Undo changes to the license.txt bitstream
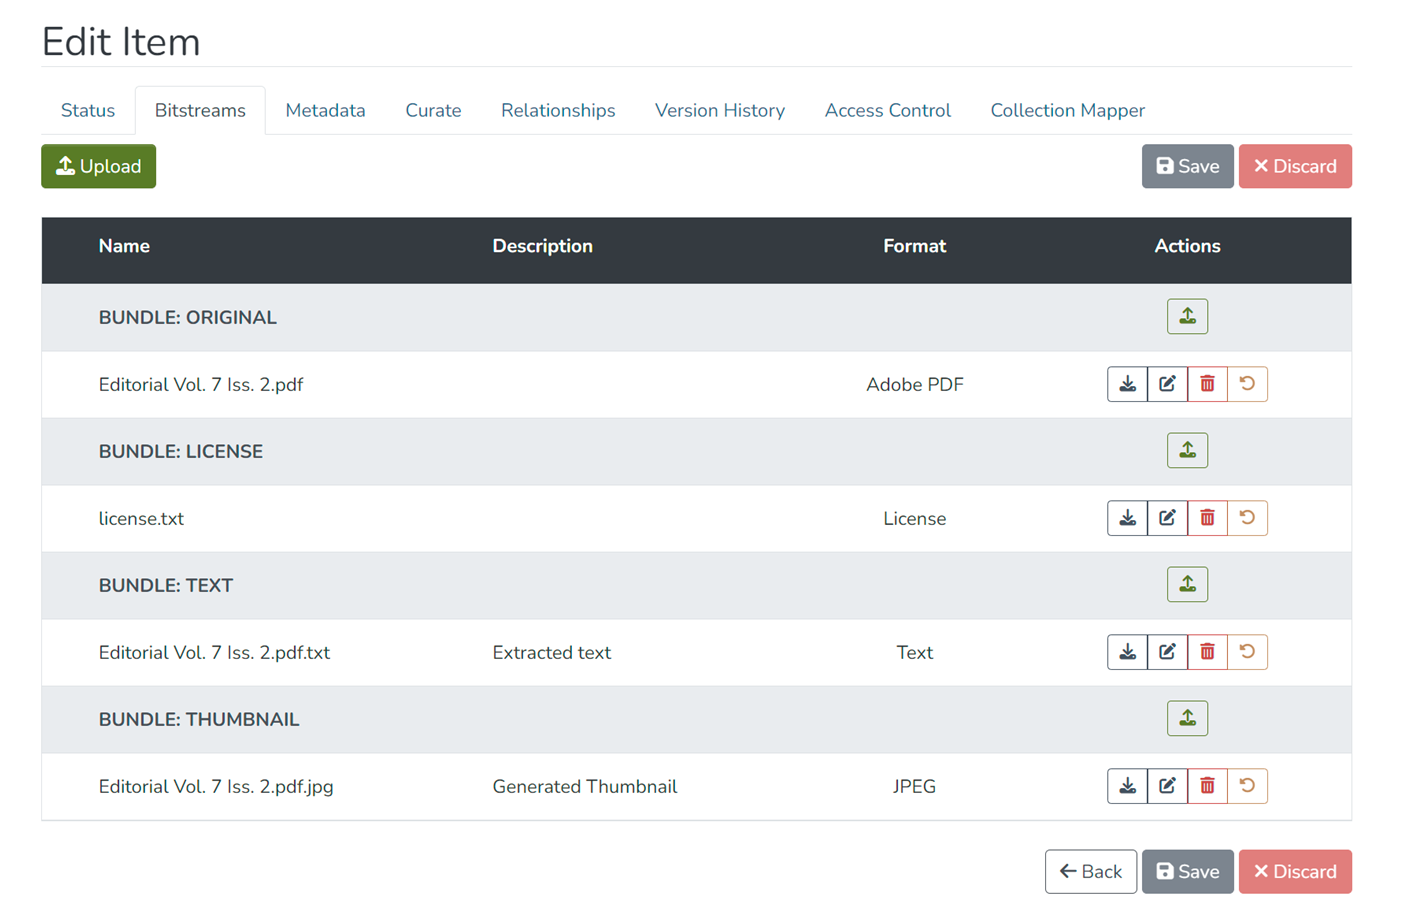 (1247, 518)
